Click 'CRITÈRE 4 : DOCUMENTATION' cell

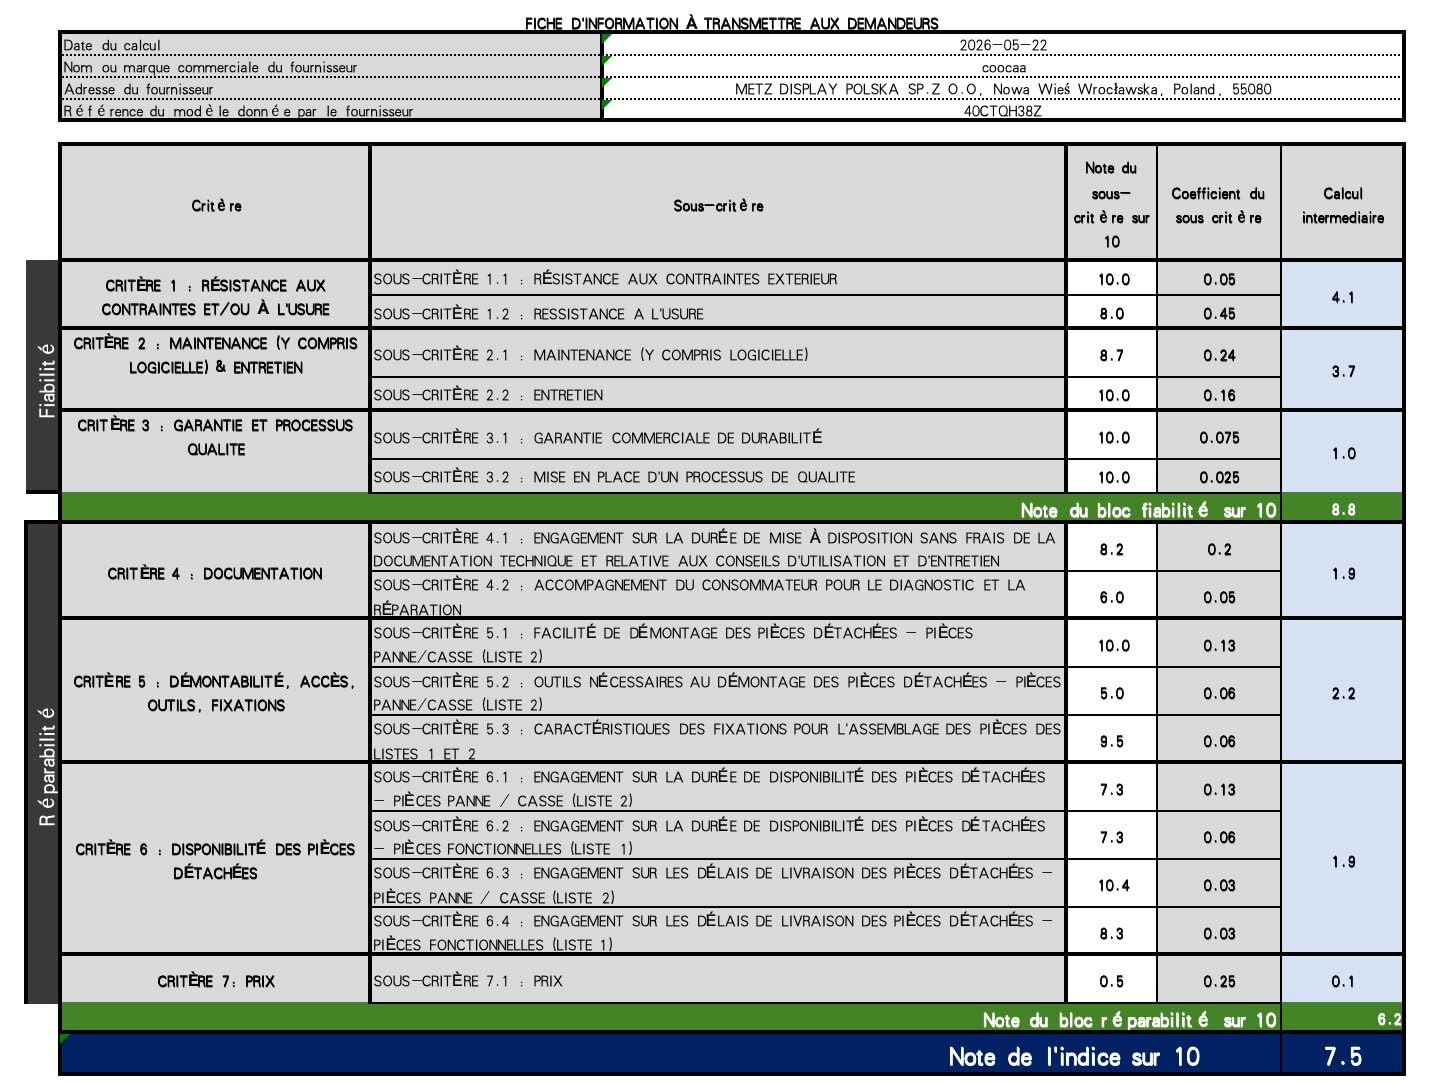pyautogui.click(x=215, y=572)
